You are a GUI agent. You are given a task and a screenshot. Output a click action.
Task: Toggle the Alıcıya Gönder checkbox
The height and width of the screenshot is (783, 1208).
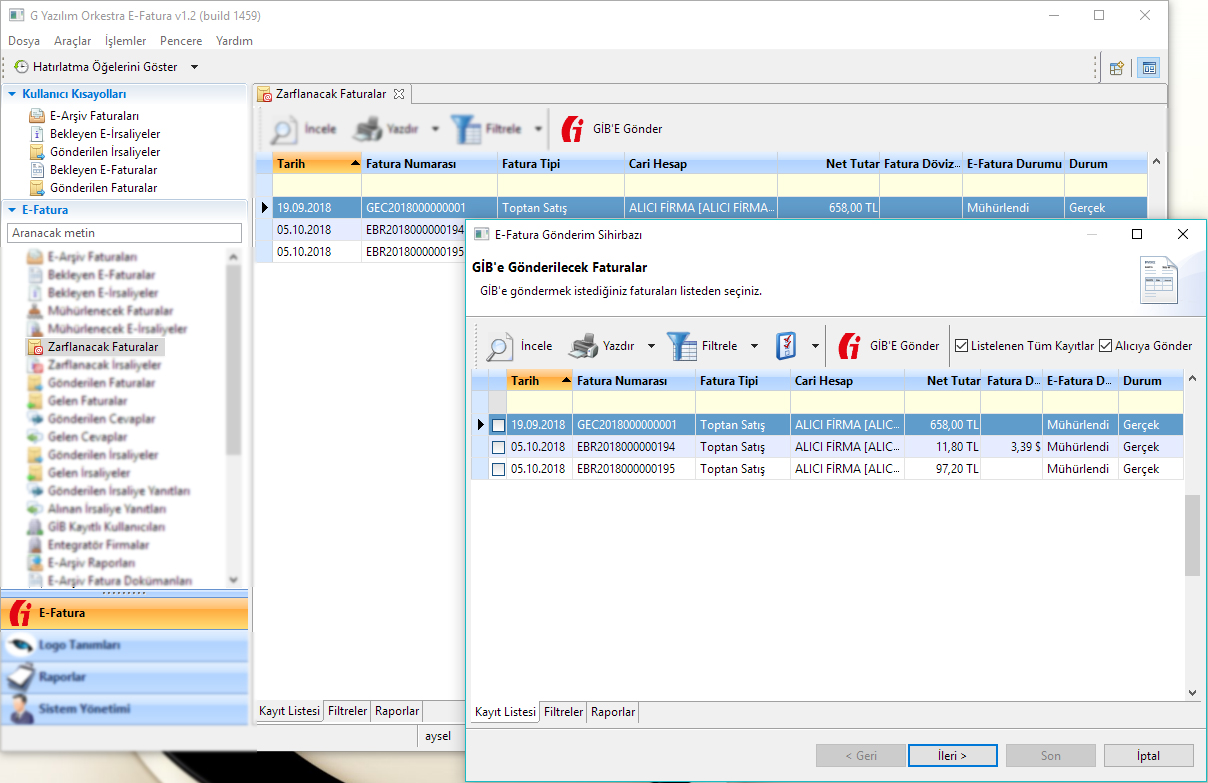click(x=1105, y=346)
